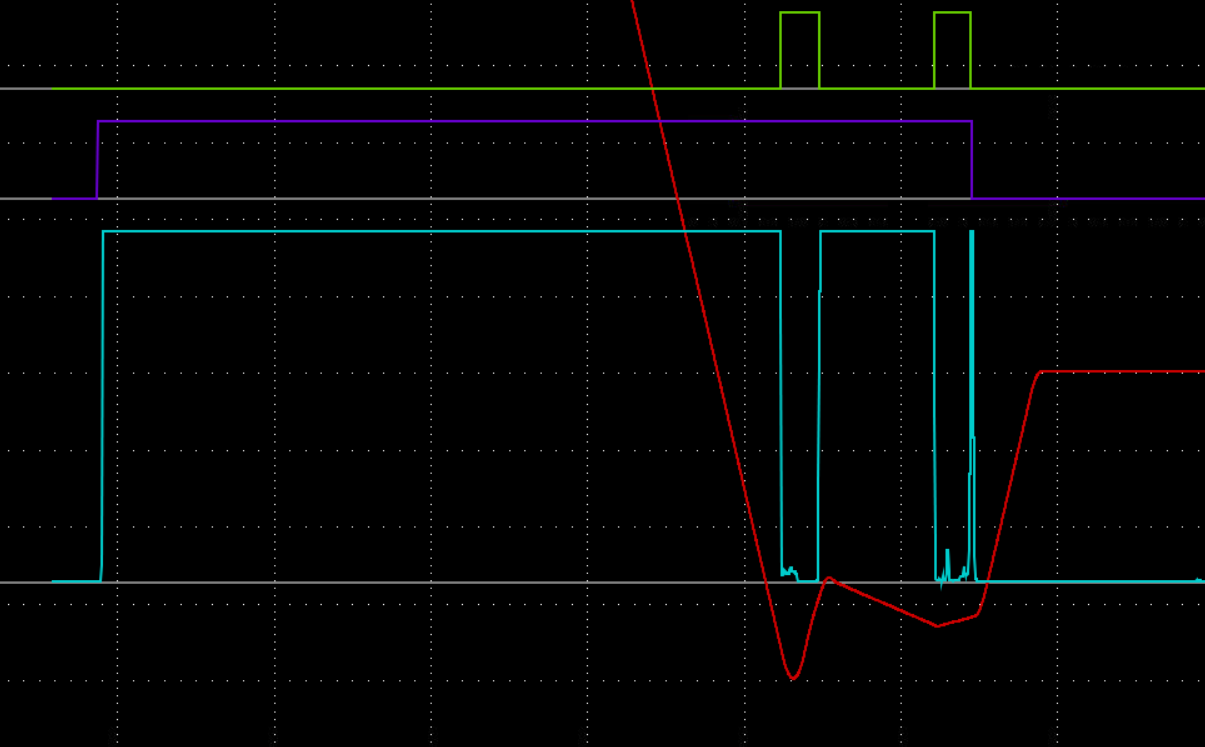The height and width of the screenshot is (747, 1205).
Task: Click the long cyan high plateau
Action: click(x=440, y=232)
